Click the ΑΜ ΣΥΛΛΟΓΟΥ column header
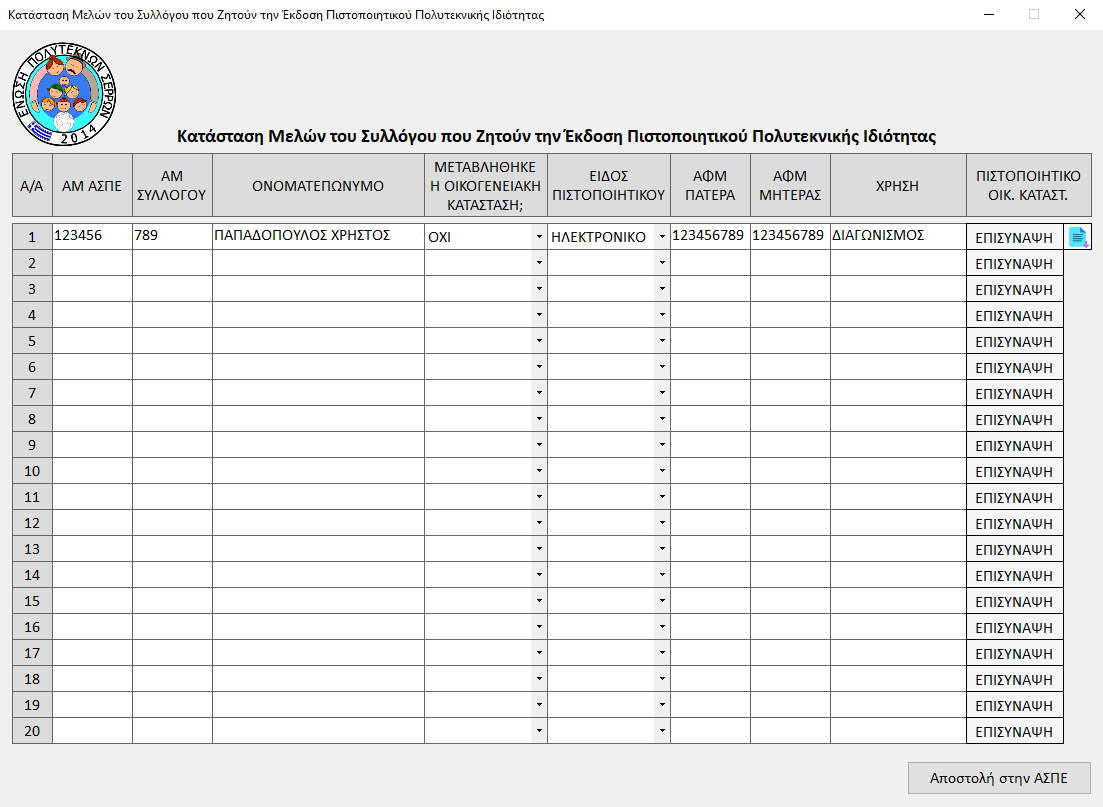1103x807 pixels. pyautogui.click(x=172, y=186)
